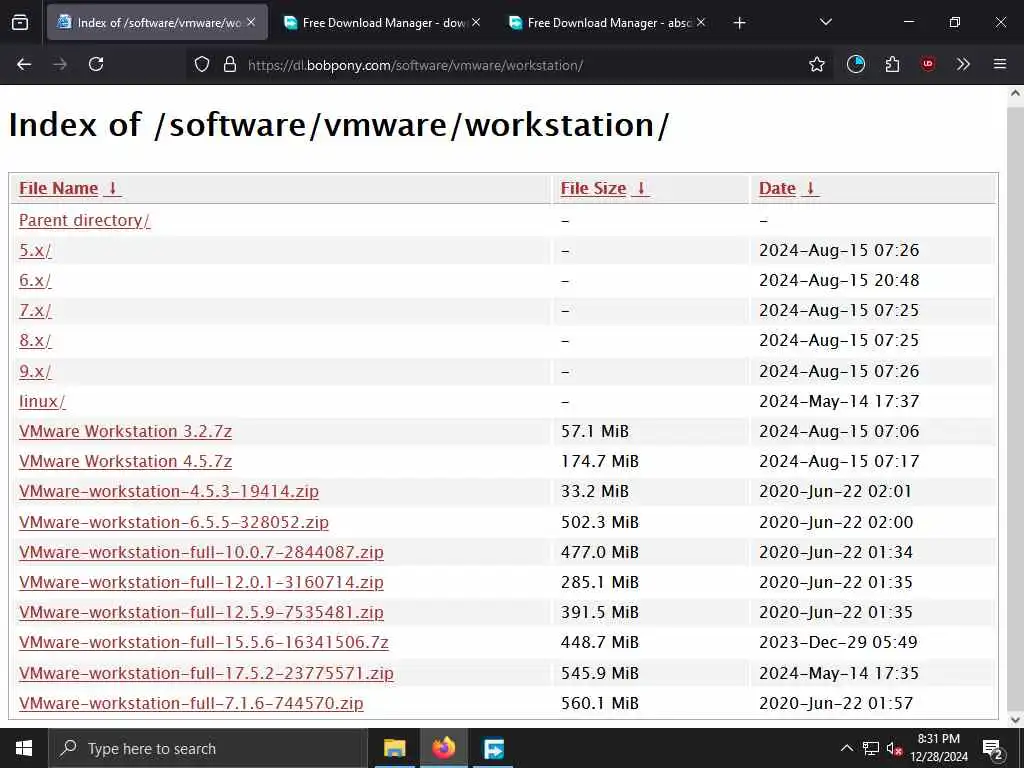Image resolution: width=1024 pixels, height=768 pixels.
Task: Open the 8.x/ folder
Action: click(x=35, y=340)
